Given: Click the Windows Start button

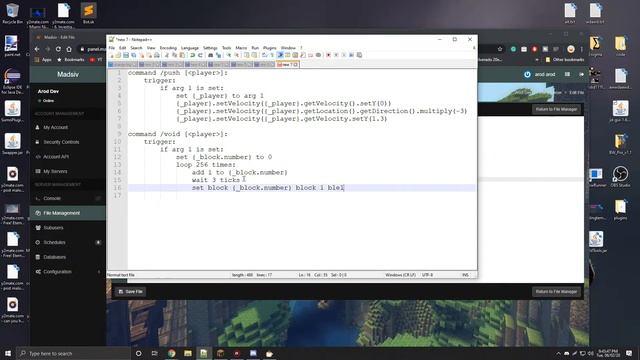Looking at the screenshot, I should click(8, 353).
